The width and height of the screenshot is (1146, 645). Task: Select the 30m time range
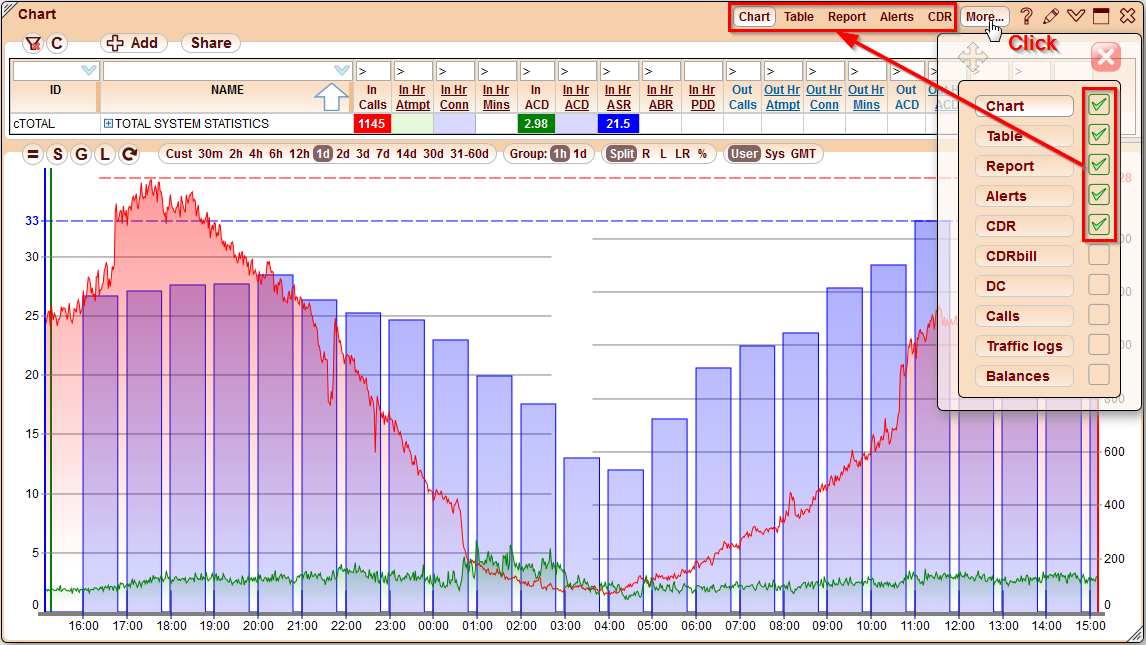210,154
